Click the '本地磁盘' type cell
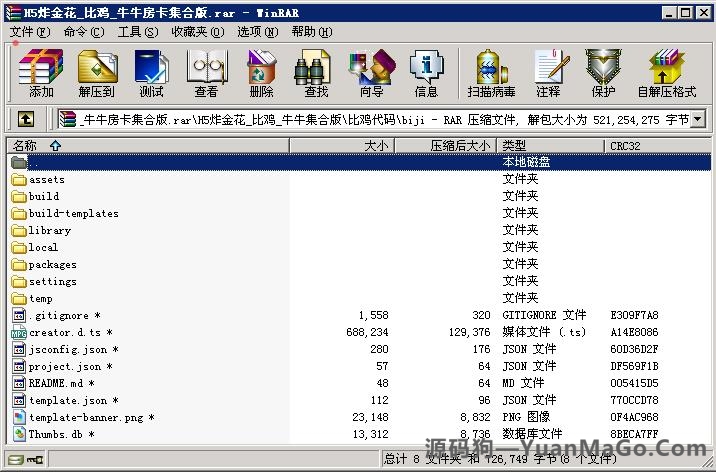The width and height of the screenshot is (716, 472). tap(526, 162)
